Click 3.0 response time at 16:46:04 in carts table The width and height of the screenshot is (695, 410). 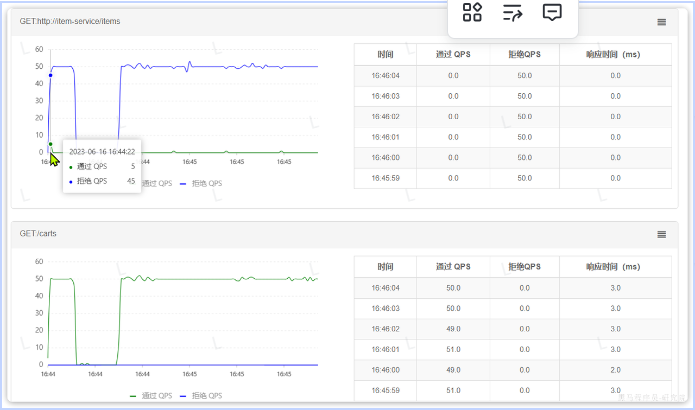click(615, 288)
